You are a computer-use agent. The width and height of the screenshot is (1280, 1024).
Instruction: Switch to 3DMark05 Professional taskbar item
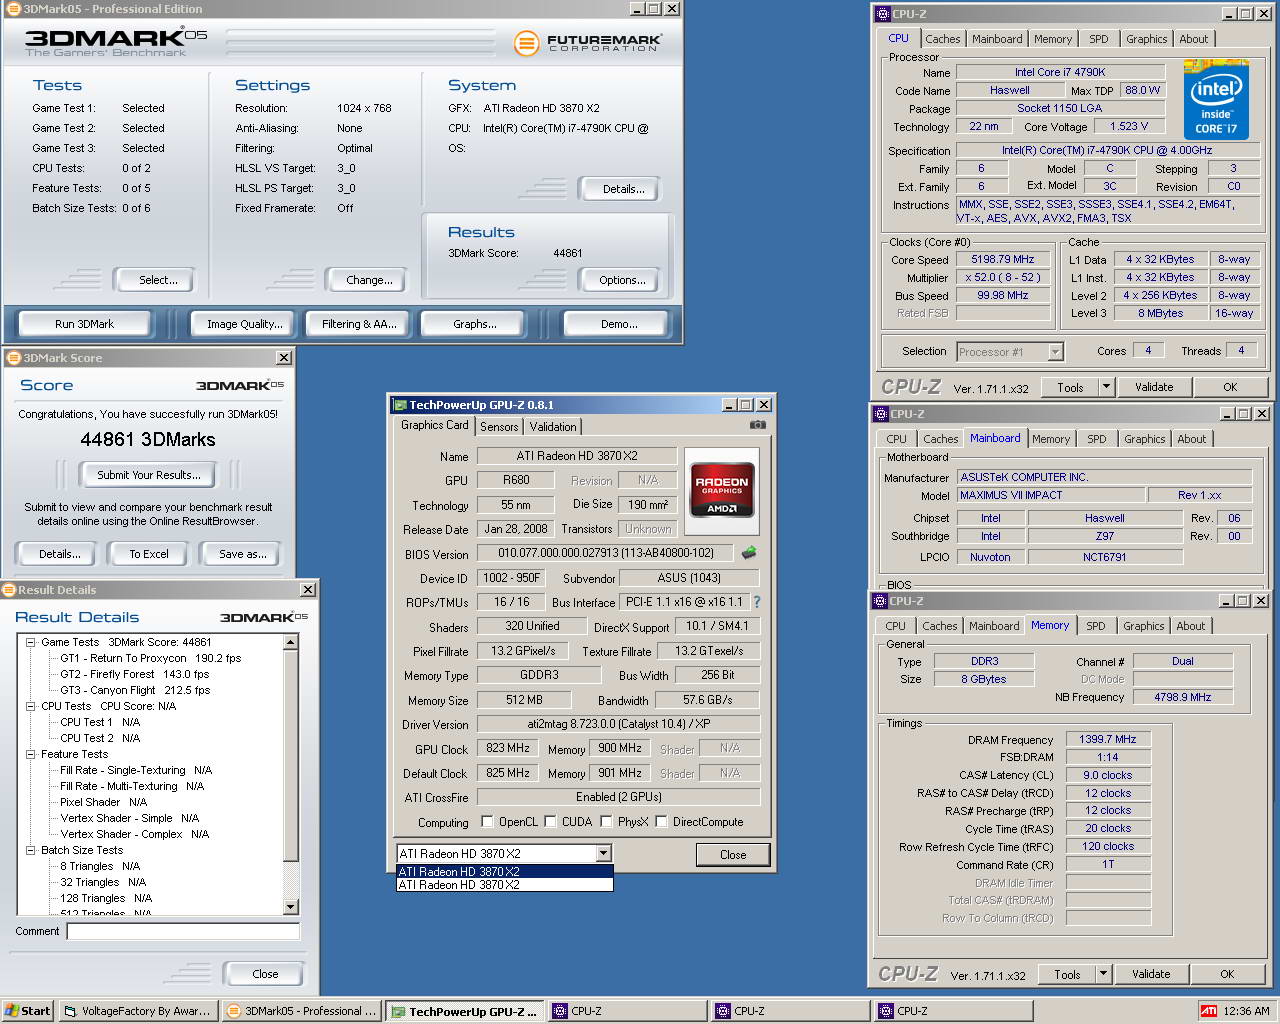pyautogui.click(x=302, y=1011)
